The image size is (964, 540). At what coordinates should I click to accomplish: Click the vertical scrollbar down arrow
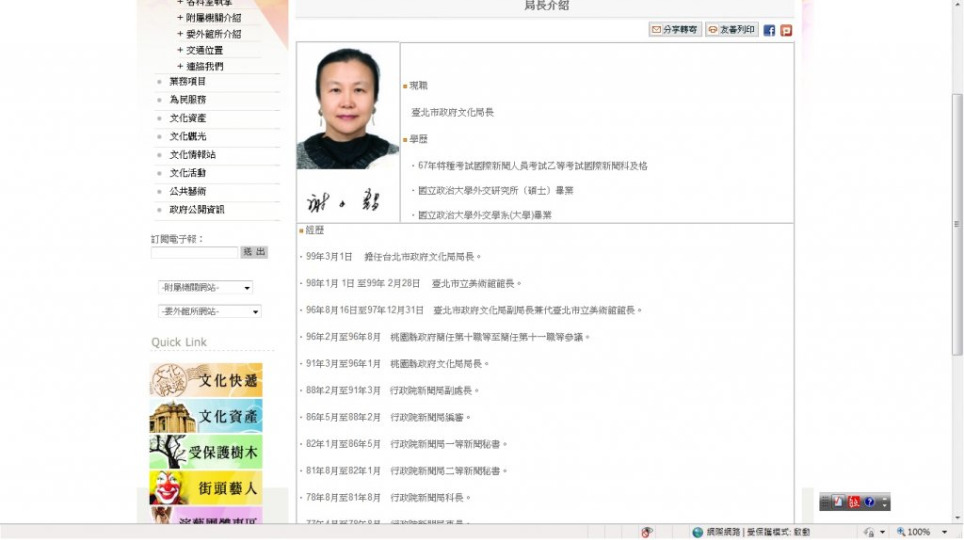click(x=957, y=516)
